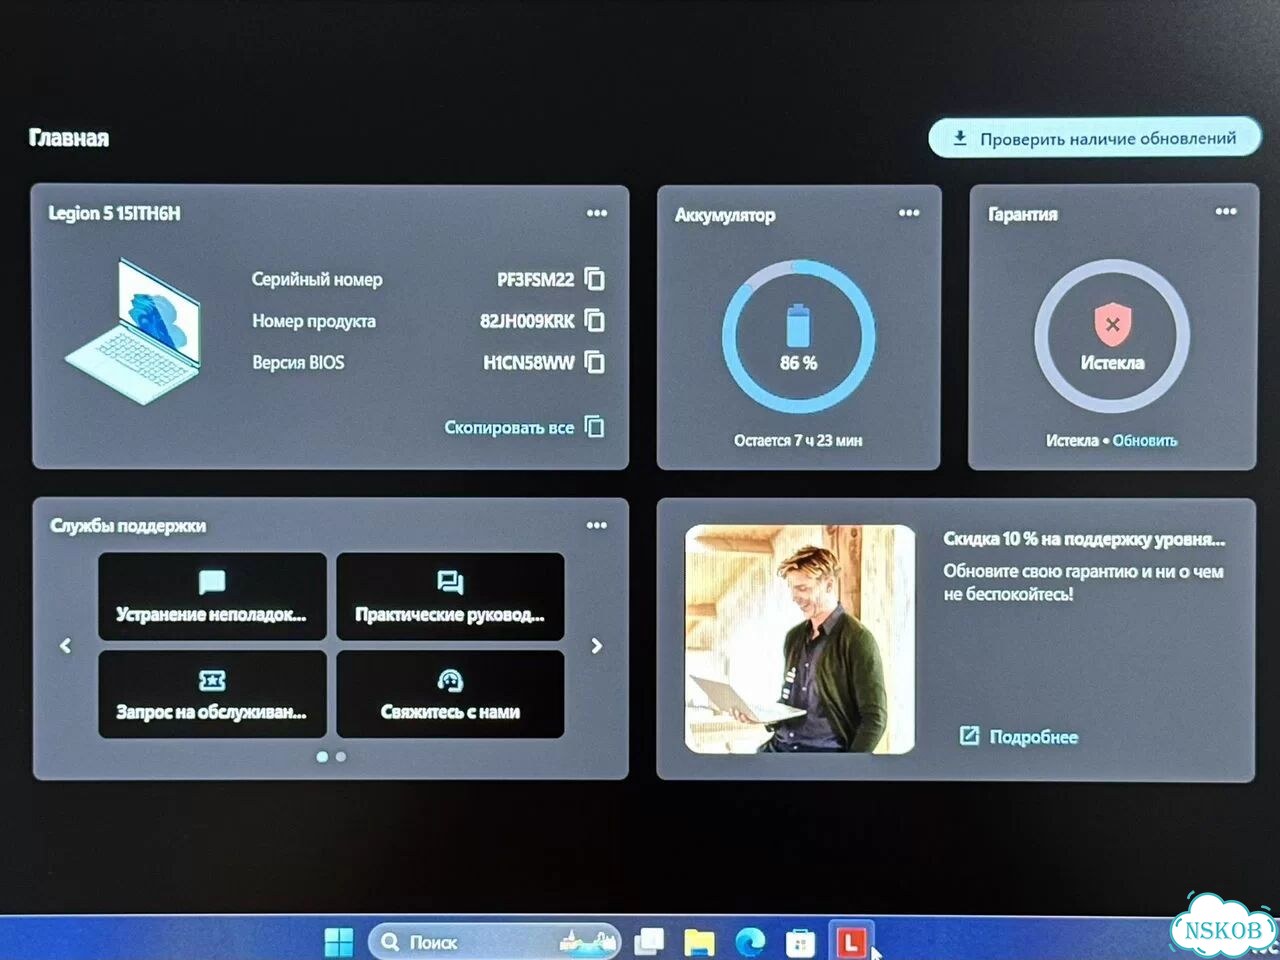1280x960 pixels.
Task: Launch Microsoft Edge from the taskbar
Action: [750, 941]
